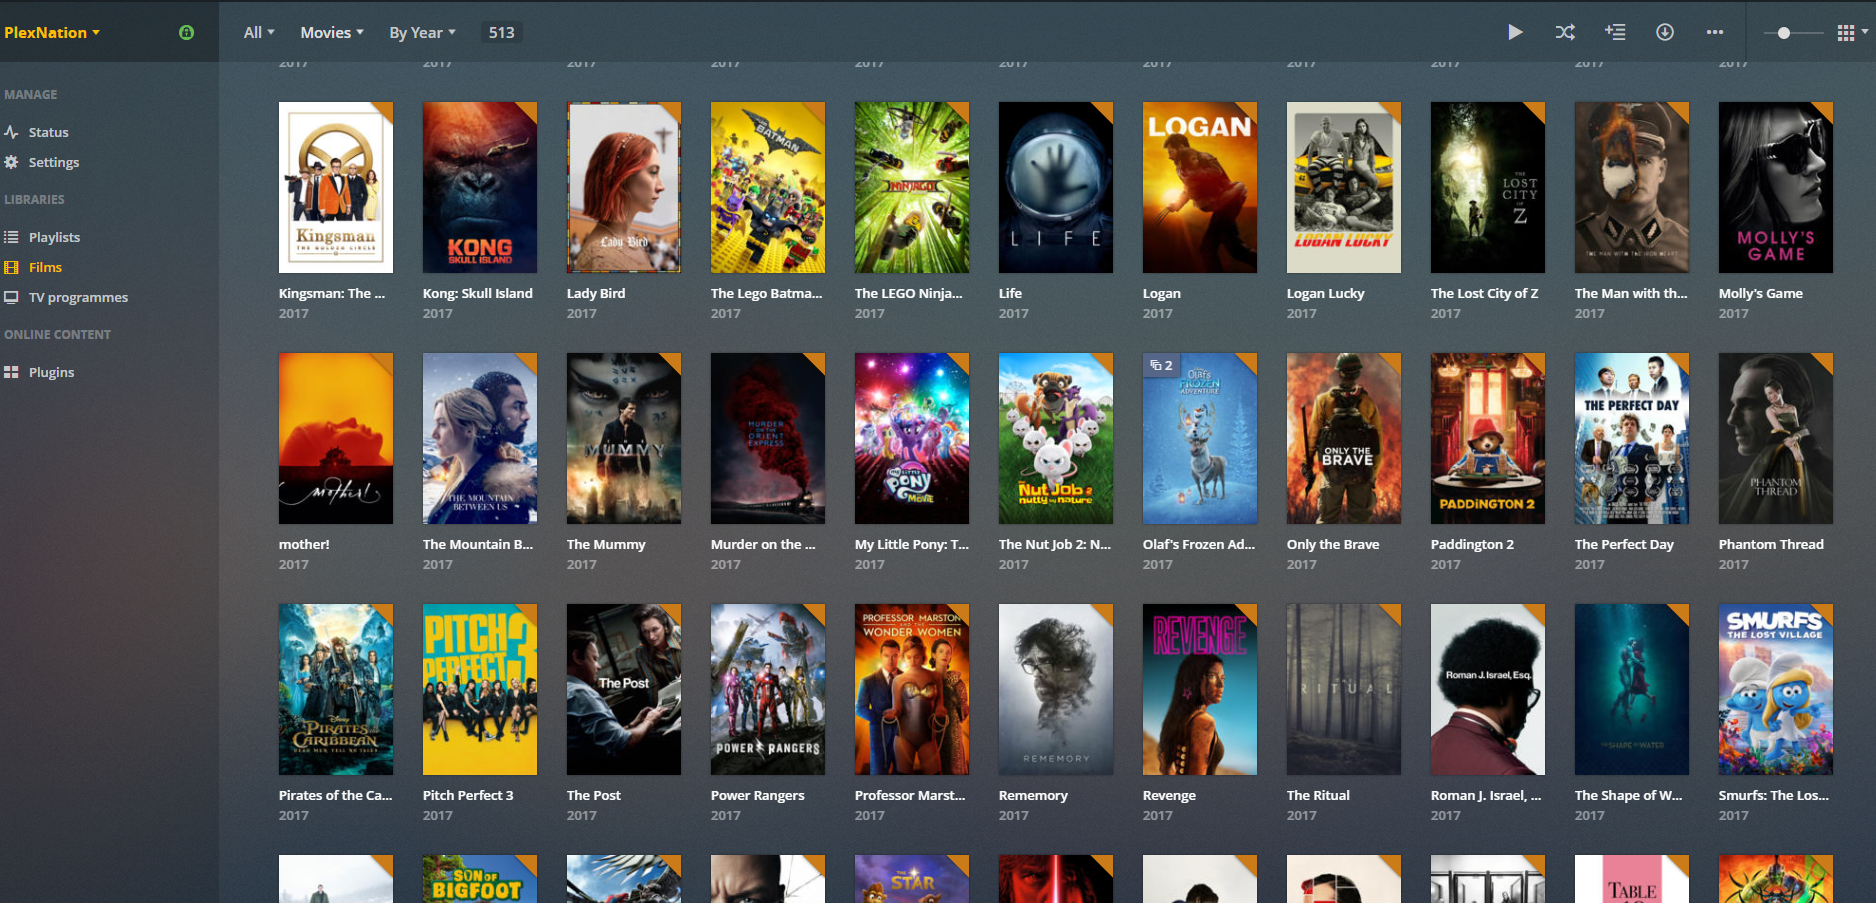Open the My Little Pony movie poster
This screenshot has width=1876, height=903.
pyautogui.click(x=912, y=438)
